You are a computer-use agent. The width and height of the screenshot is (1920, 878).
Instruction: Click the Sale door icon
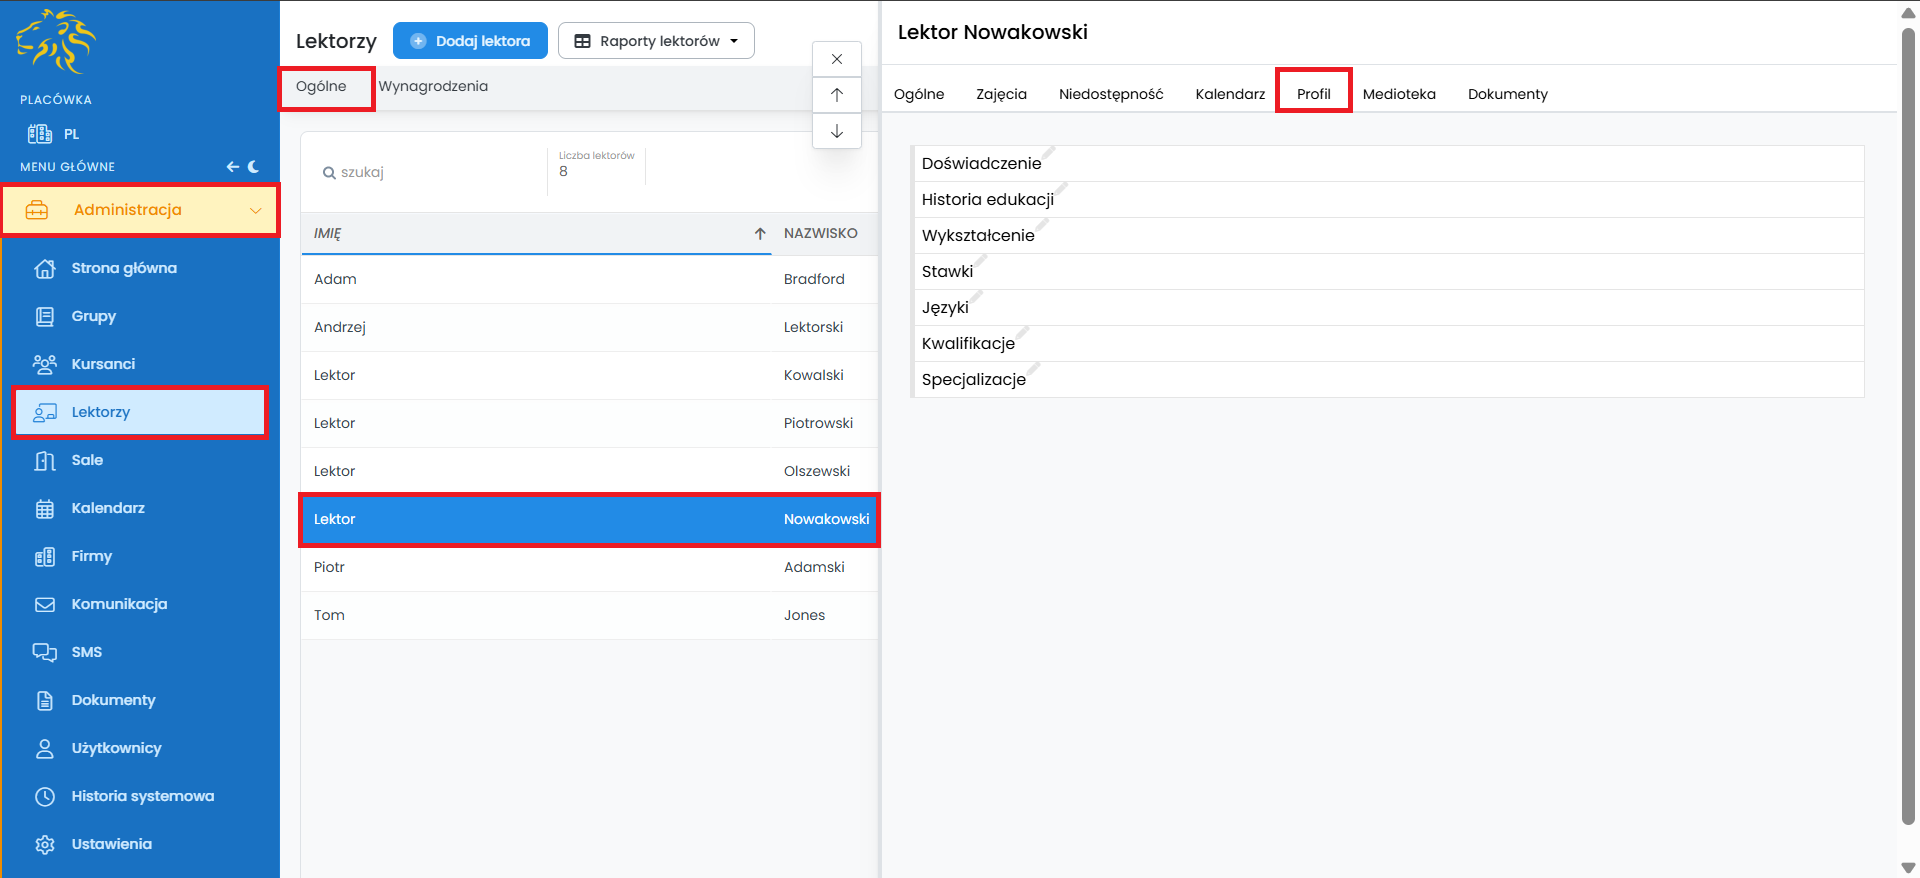coord(44,460)
